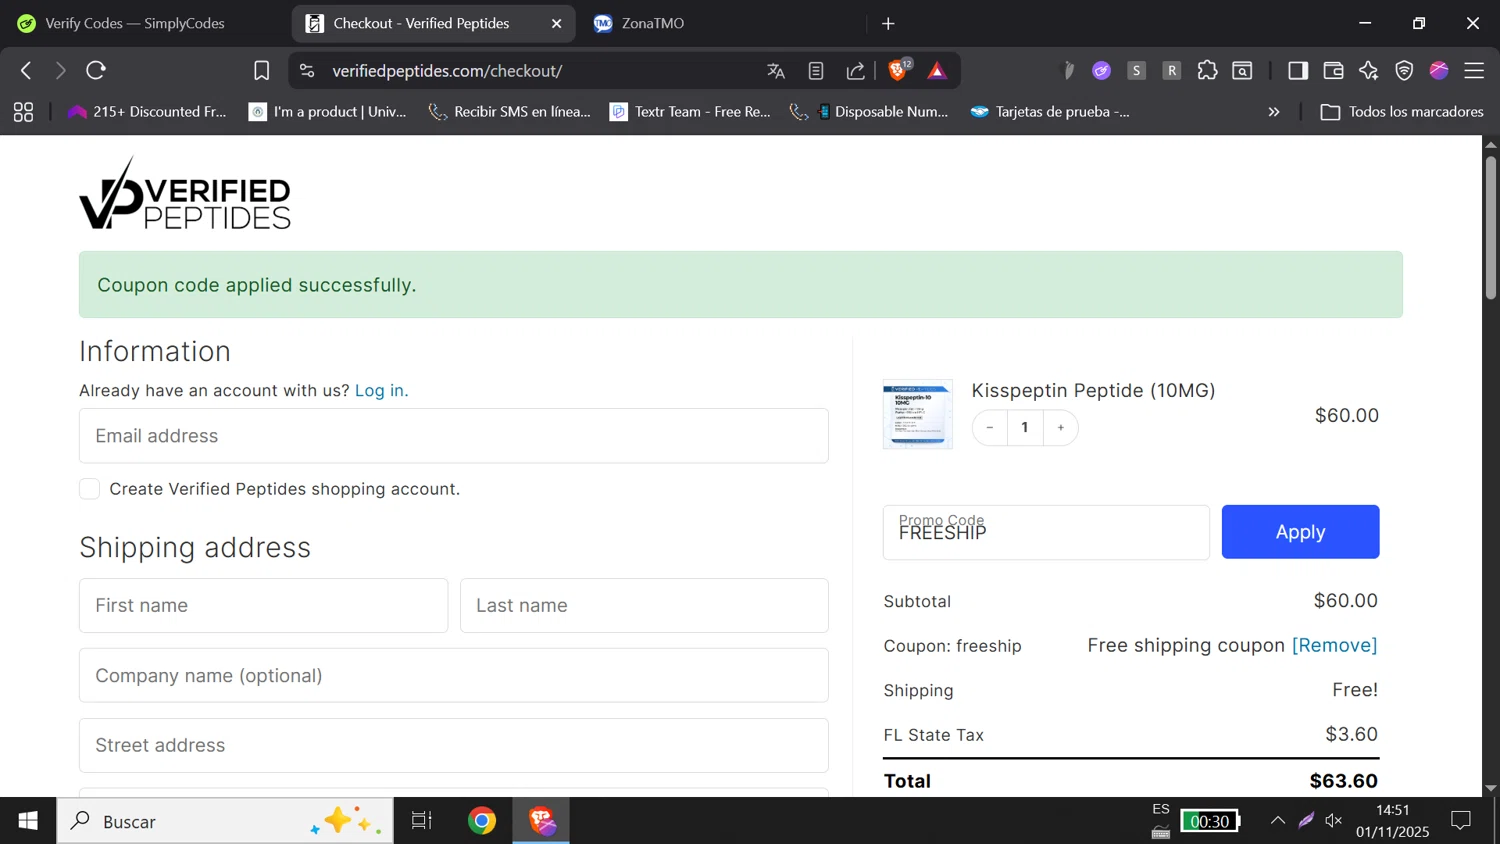Click the Brave taskbar icon
The width and height of the screenshot is (1500, 844).
click(542, 821)
